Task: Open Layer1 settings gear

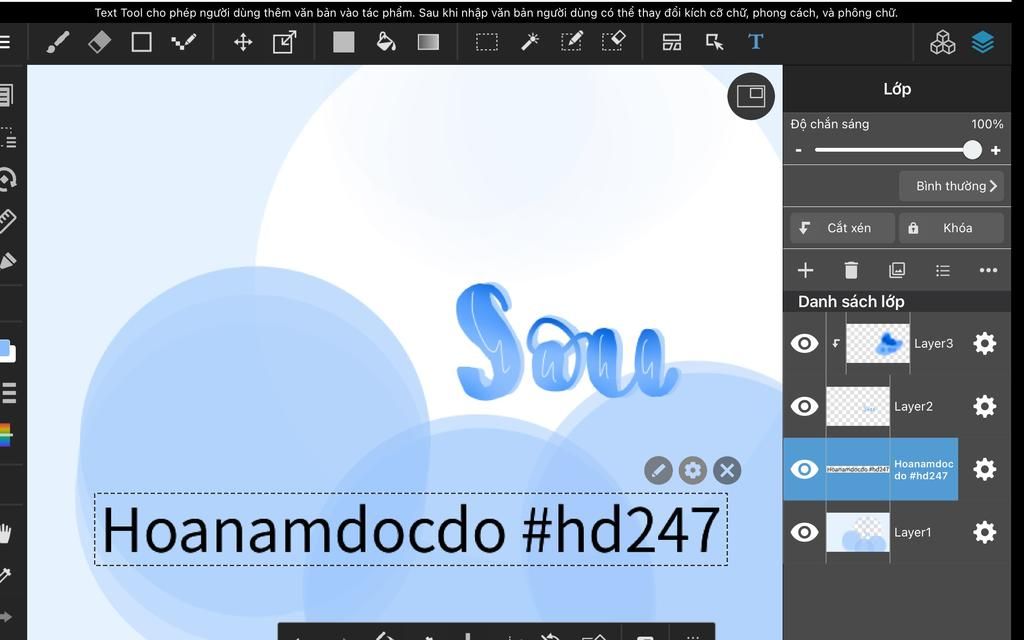Action: [985, 532]
